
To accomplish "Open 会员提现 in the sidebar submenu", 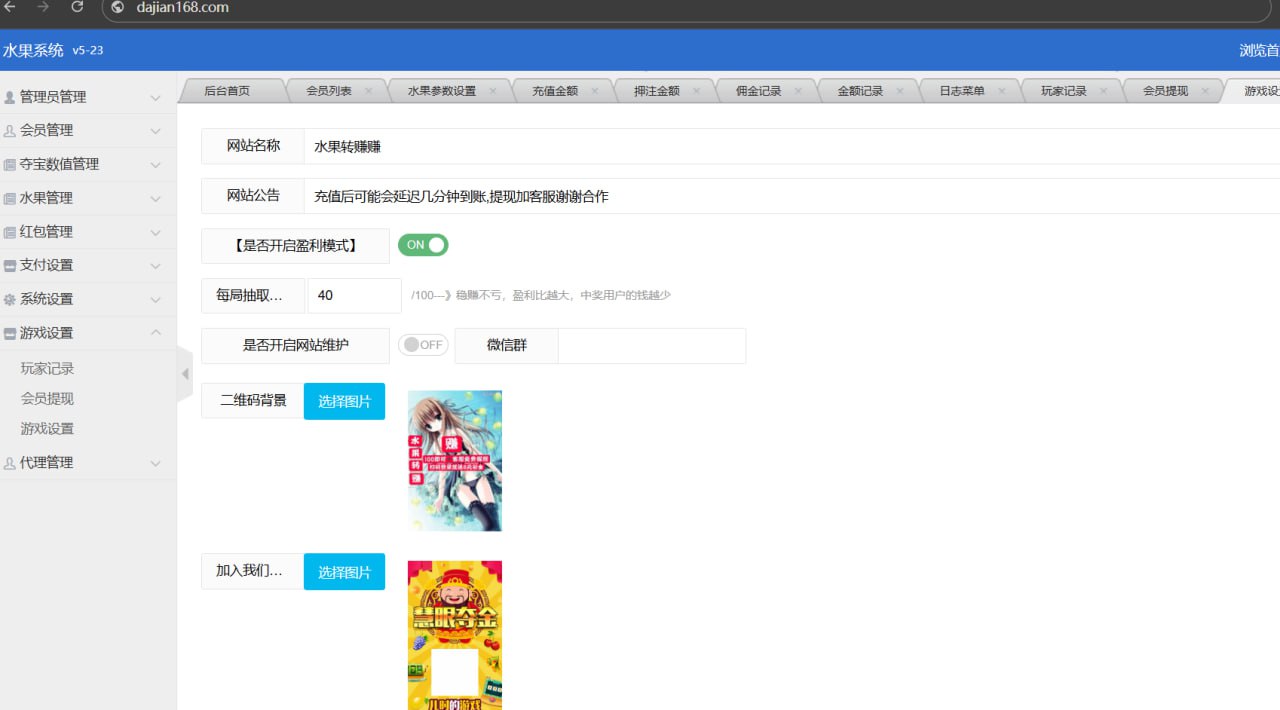I will pyautogui.click(x=47, y=398).
